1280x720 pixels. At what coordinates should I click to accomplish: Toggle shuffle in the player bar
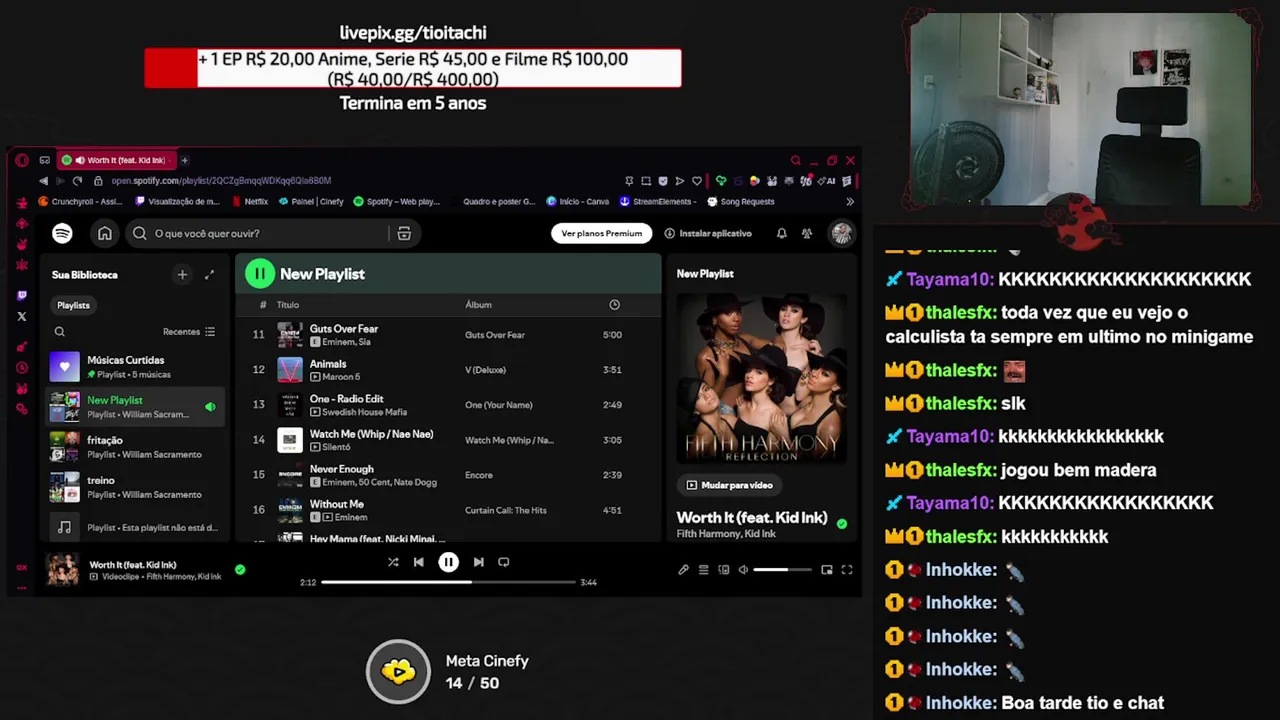coord(393,562)
